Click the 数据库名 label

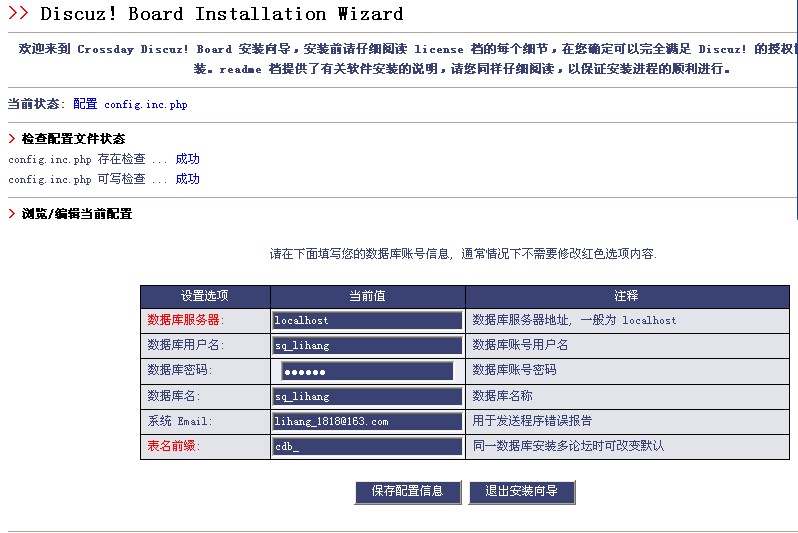[173, 396]
